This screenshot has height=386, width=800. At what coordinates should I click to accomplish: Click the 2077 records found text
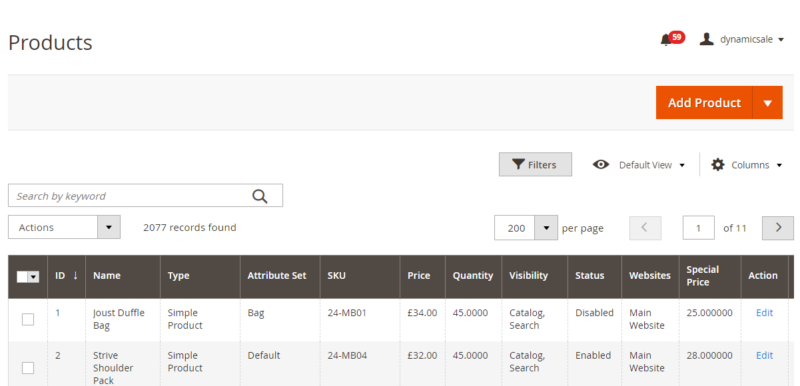click(x=190, y=227)
